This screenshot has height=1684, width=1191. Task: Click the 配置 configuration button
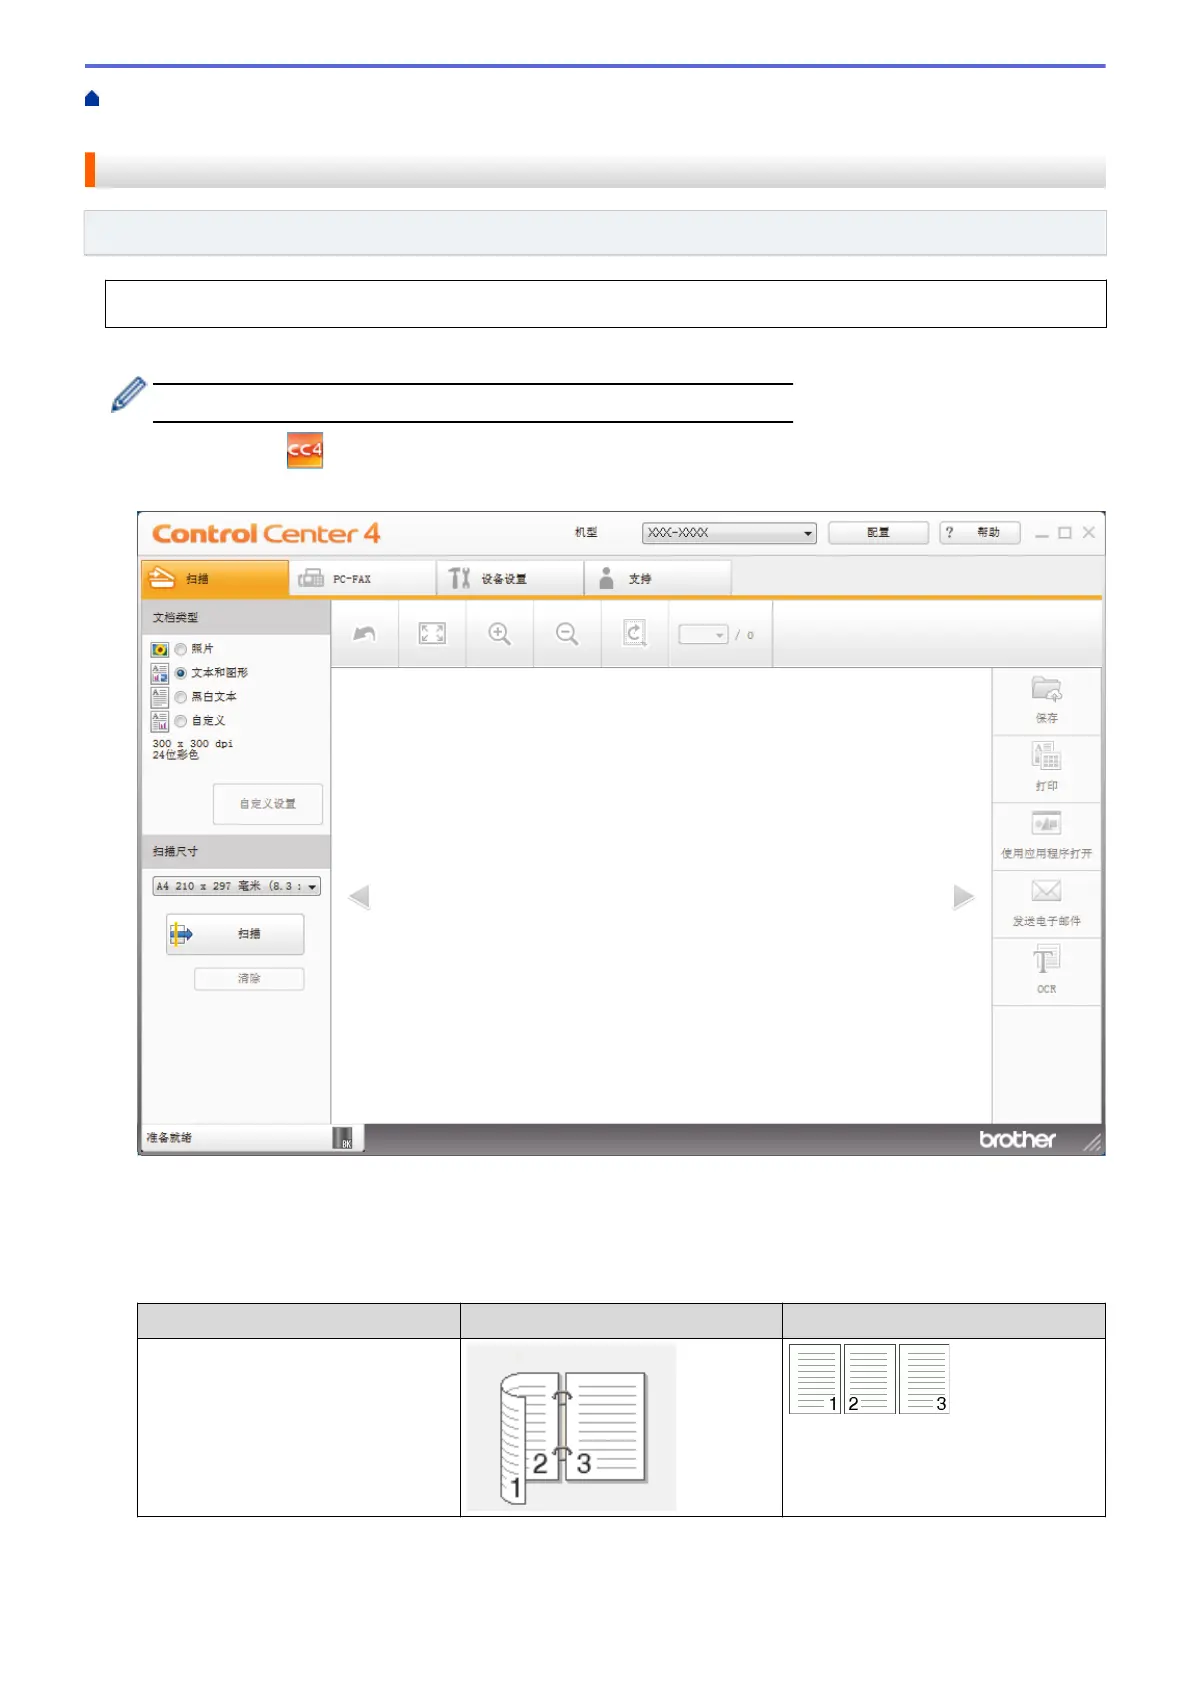point(878,533)
